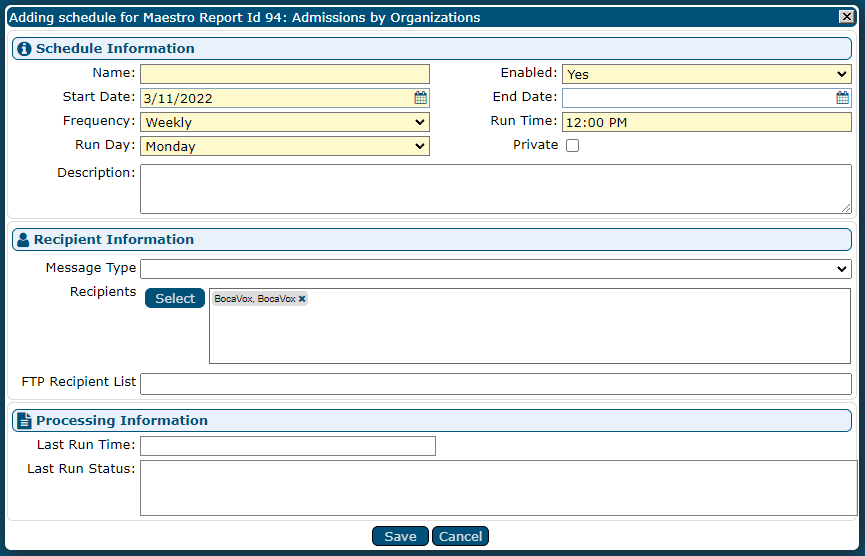Open the Start Date calendar picker
The width and height of the screenshot is (865, 556).
421,98
